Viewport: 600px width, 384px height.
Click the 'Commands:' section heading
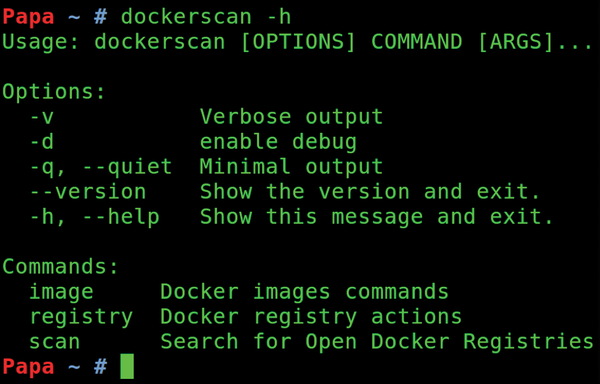60,267
